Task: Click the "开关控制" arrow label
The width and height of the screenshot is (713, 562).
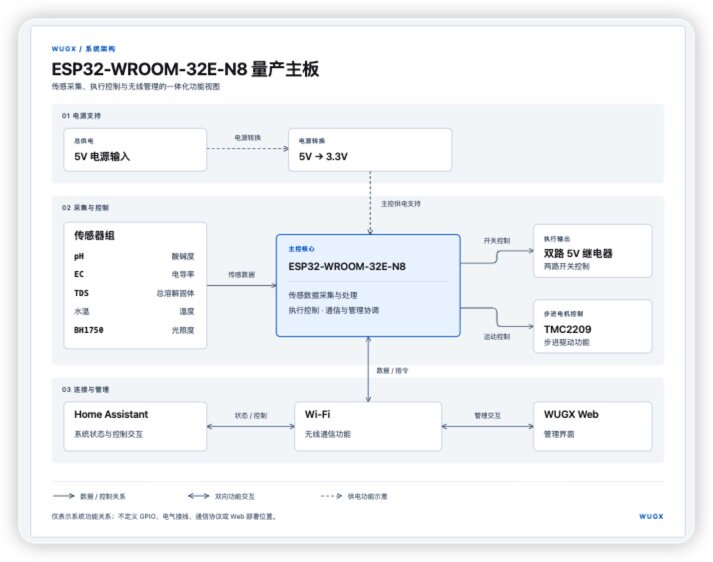Action: (497, 241)
